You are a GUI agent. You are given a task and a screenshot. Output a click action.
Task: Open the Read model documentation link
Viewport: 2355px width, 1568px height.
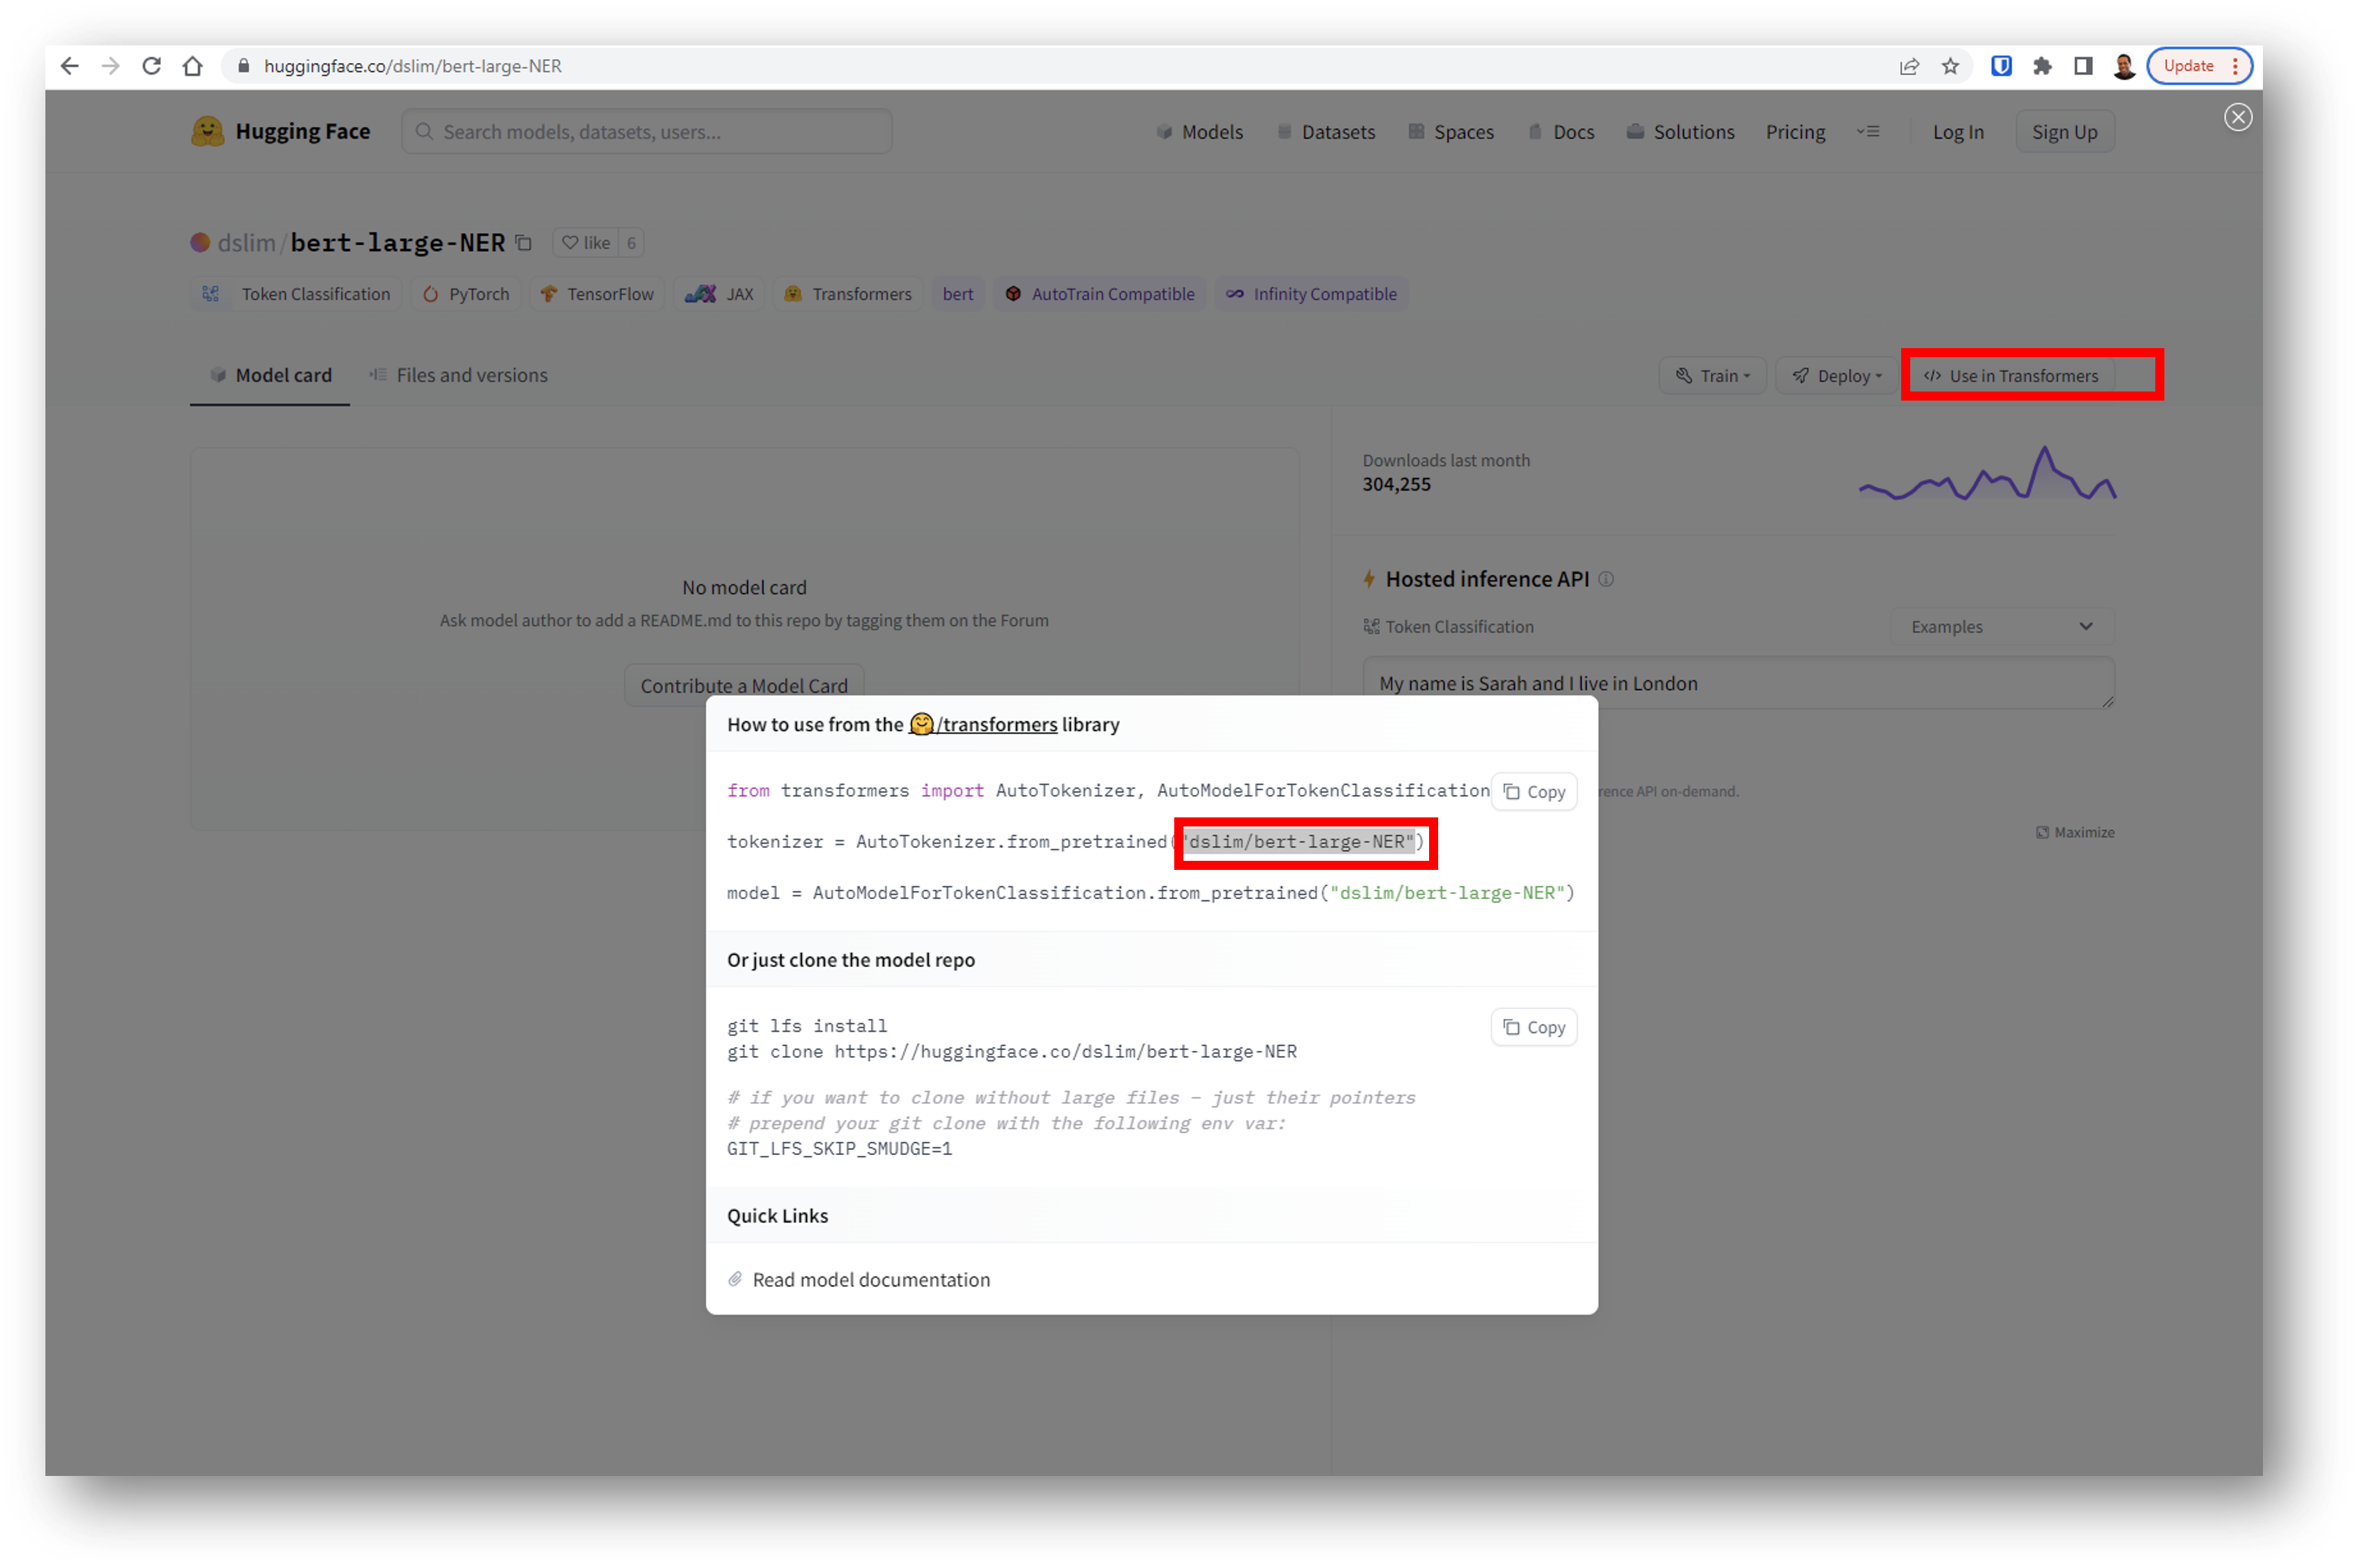click(870, 1280)
